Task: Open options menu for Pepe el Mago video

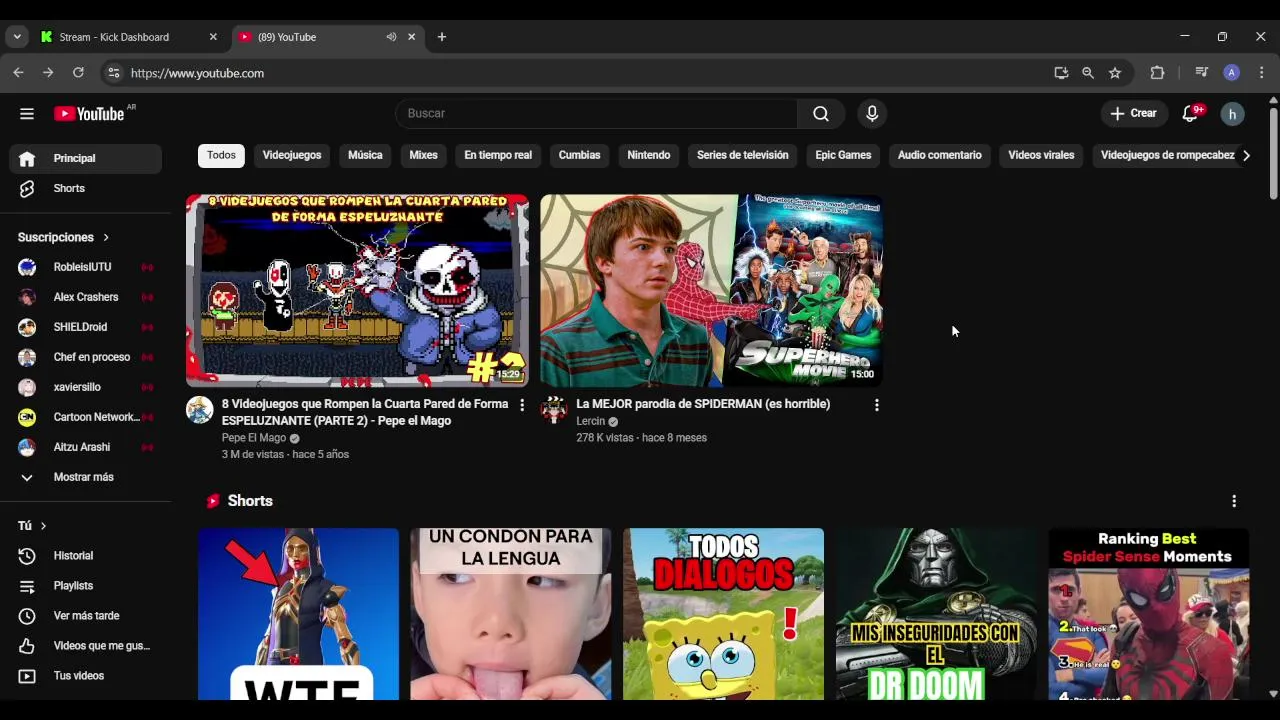Action: click(521, 405)
